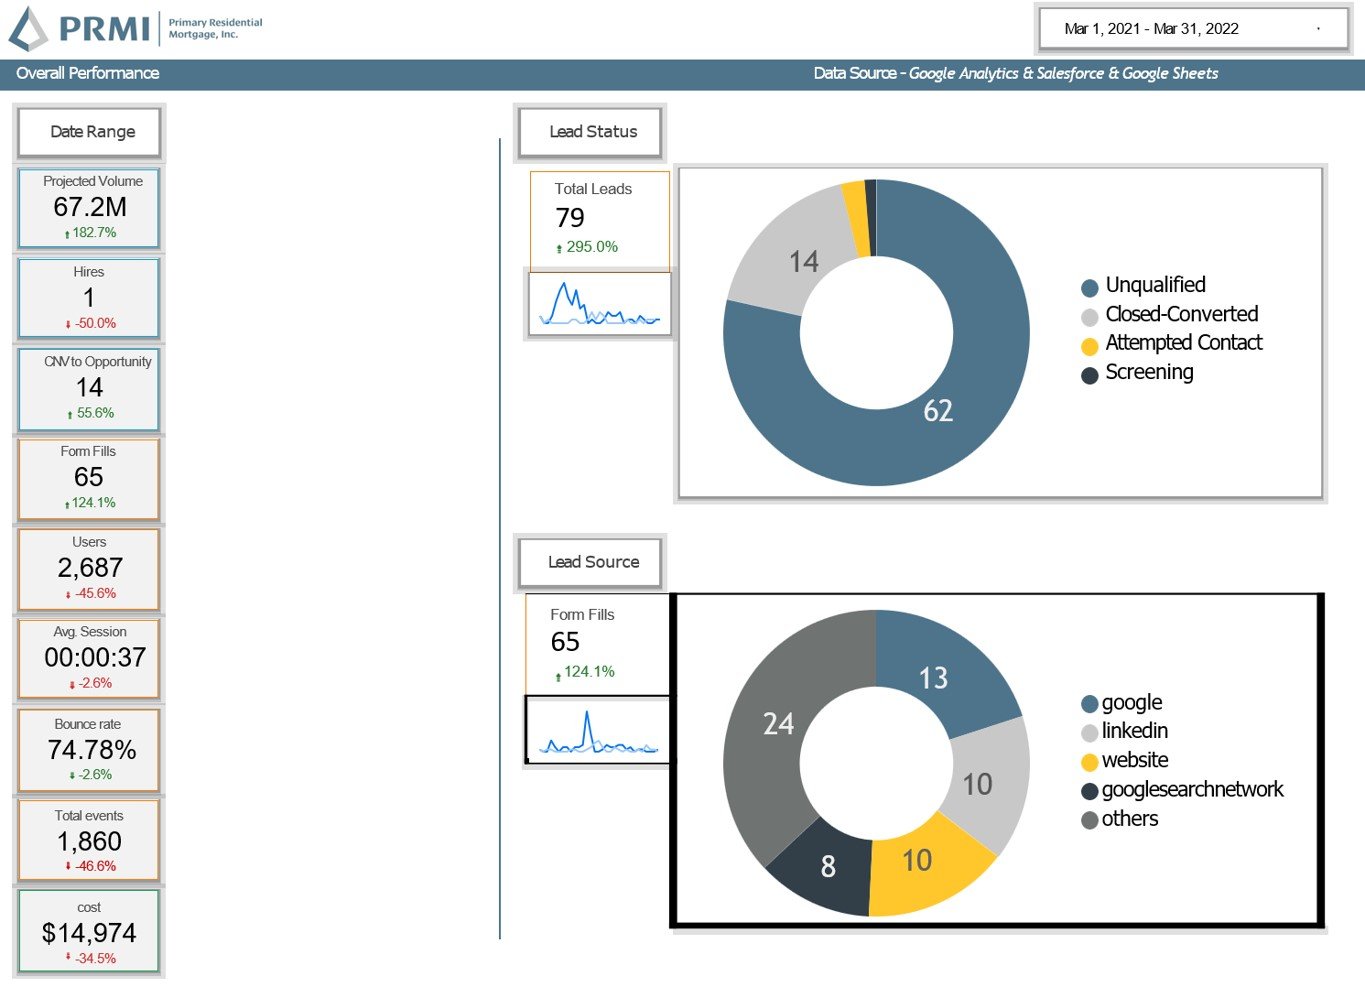Select the Lead Source header box
Screen dimensions: 1365x998
tap(590, 562)
